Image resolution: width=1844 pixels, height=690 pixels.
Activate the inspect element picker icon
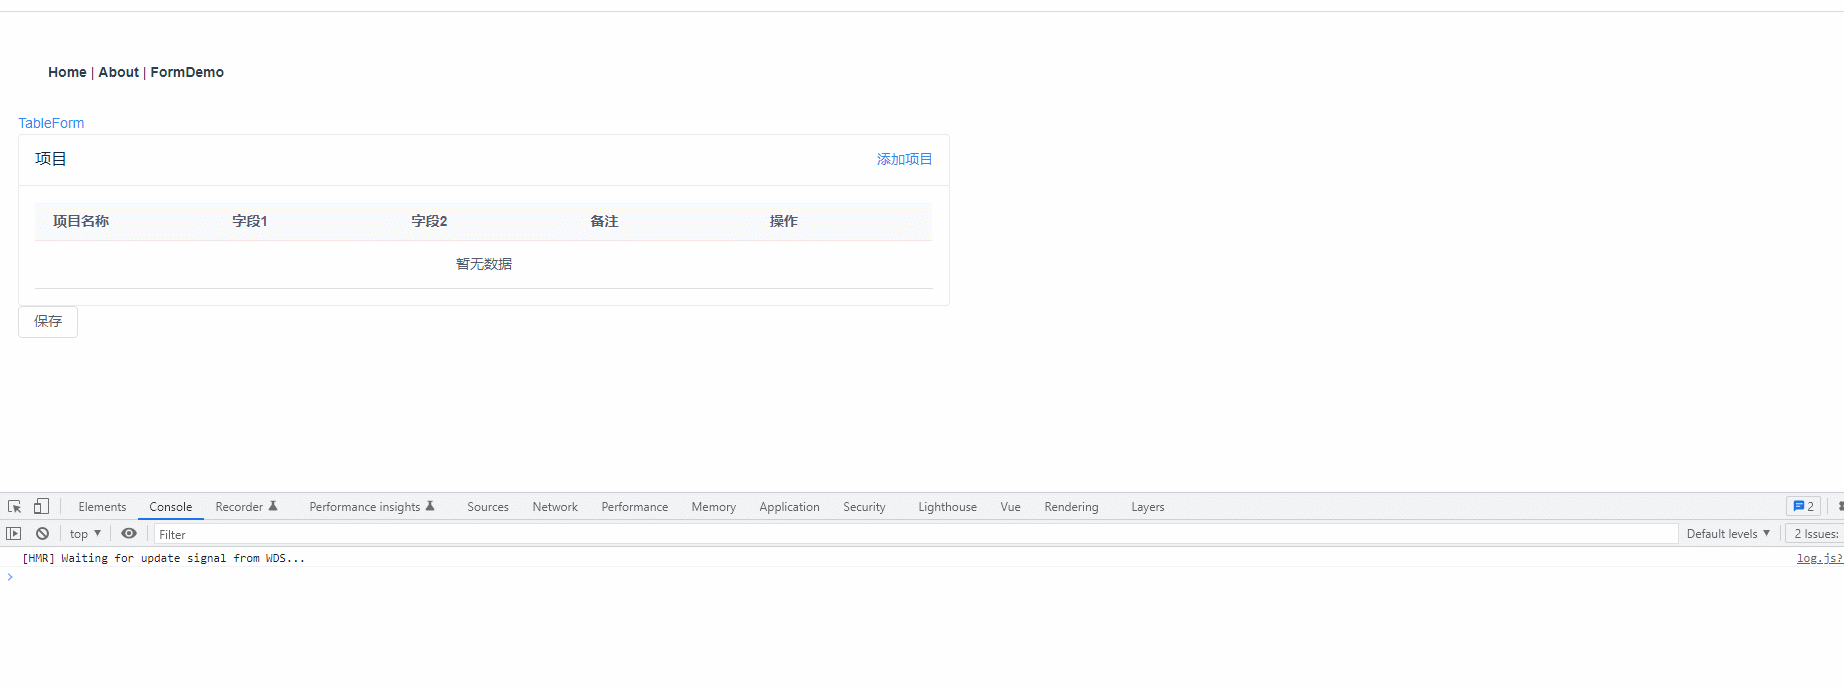pos(14,507)
